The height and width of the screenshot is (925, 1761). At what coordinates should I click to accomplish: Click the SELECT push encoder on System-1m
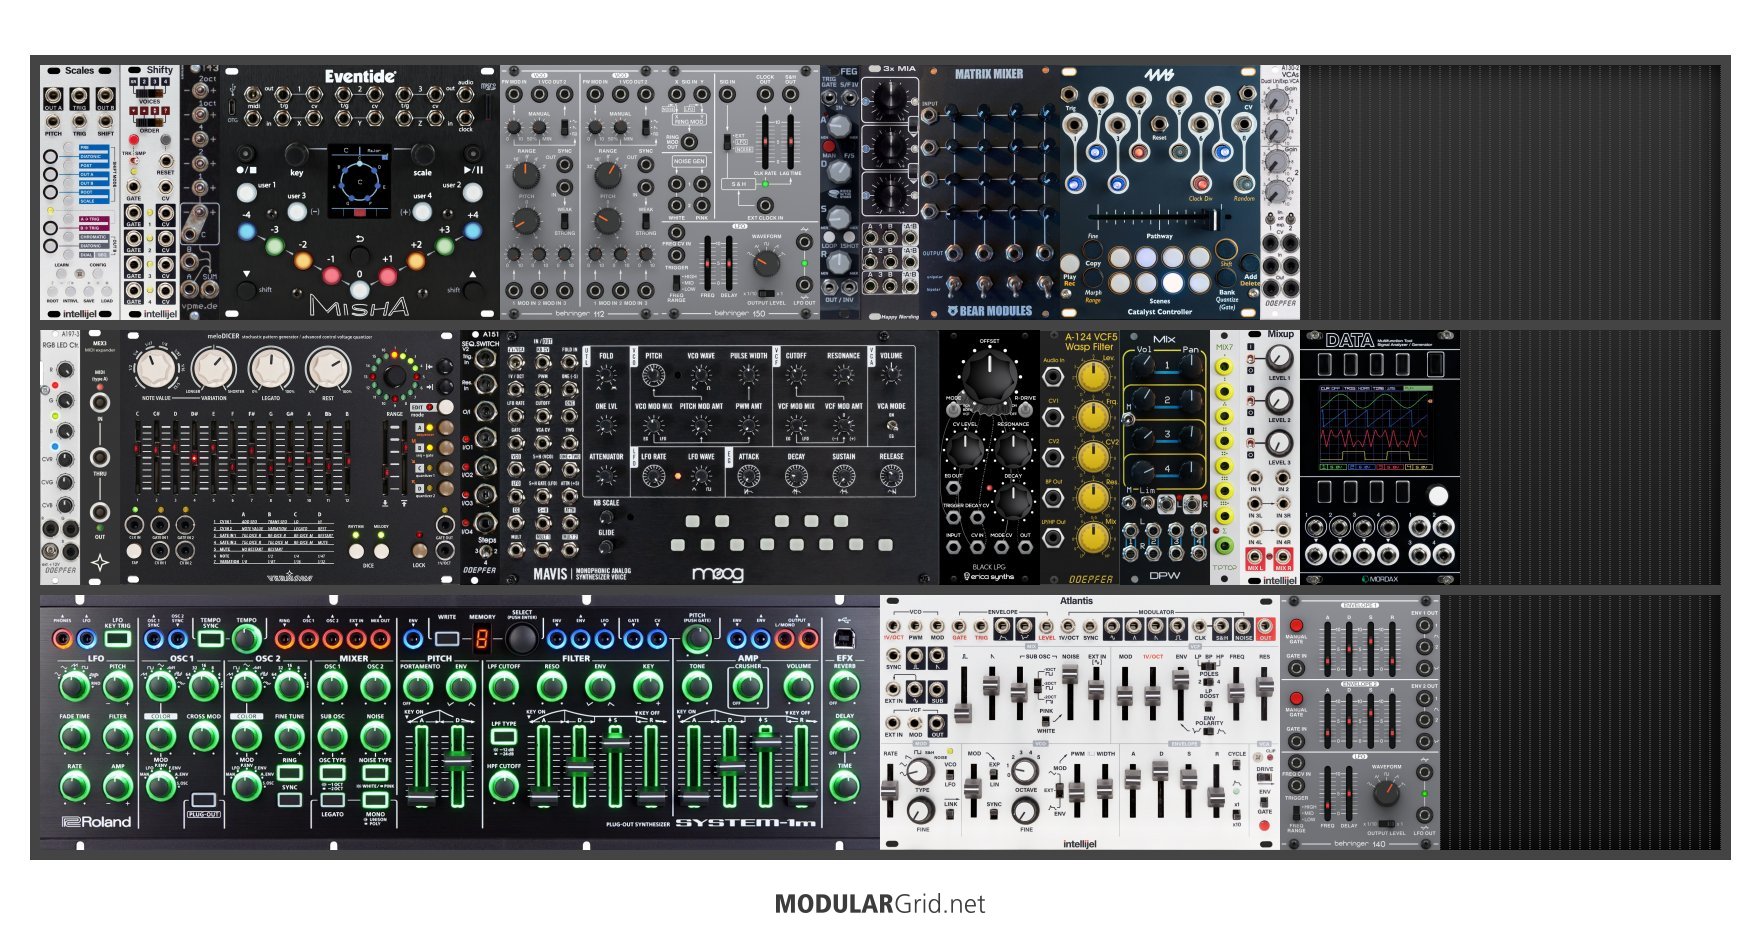point(521,639)
